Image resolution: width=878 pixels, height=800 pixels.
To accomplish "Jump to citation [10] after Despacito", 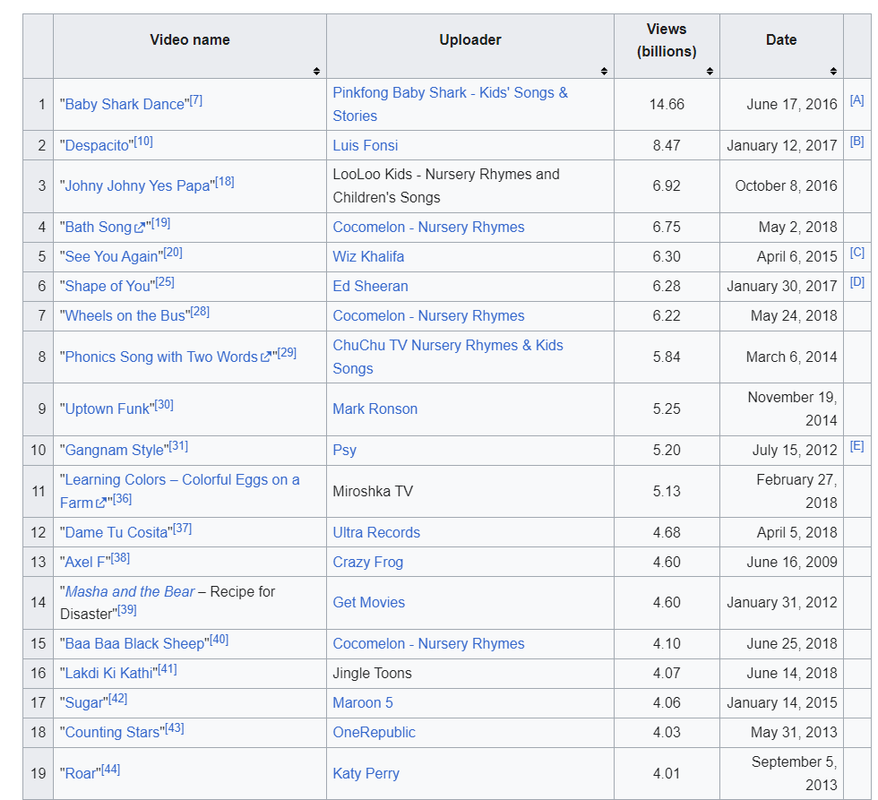I will point(143,142).
